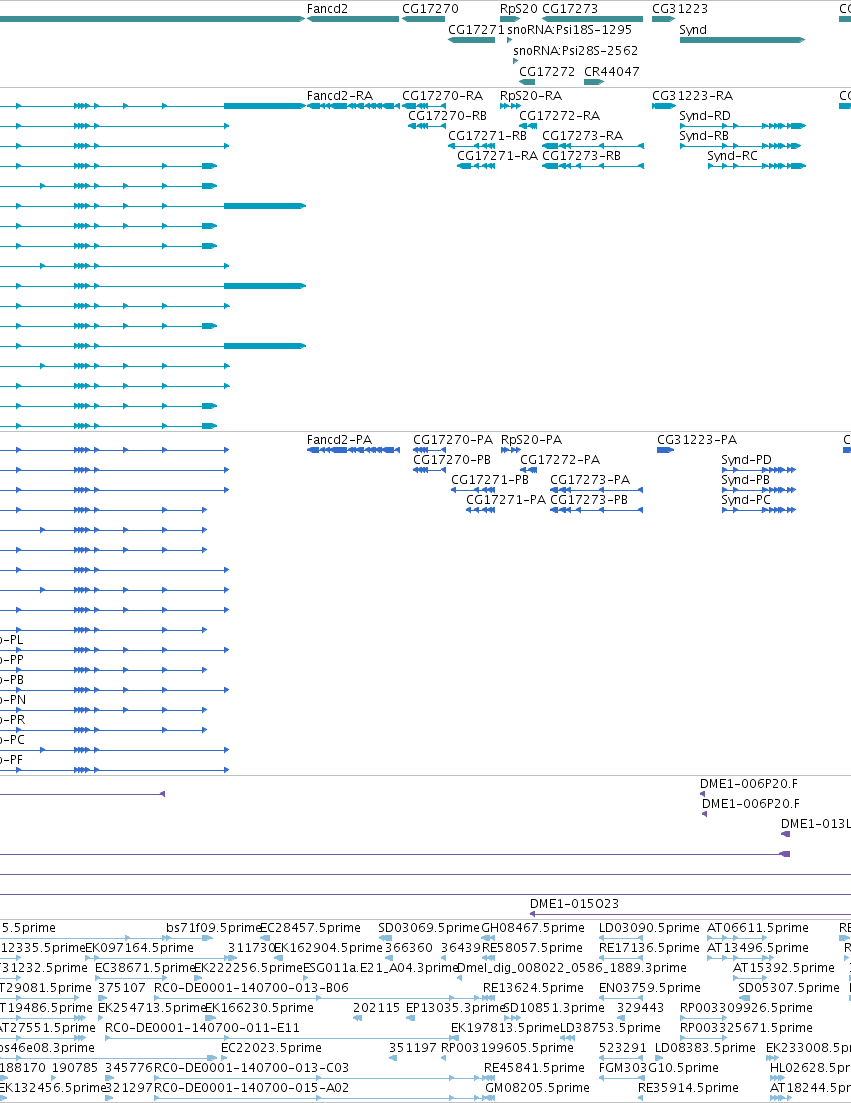Click the CG17271 gene label

(x=476, y=30)
